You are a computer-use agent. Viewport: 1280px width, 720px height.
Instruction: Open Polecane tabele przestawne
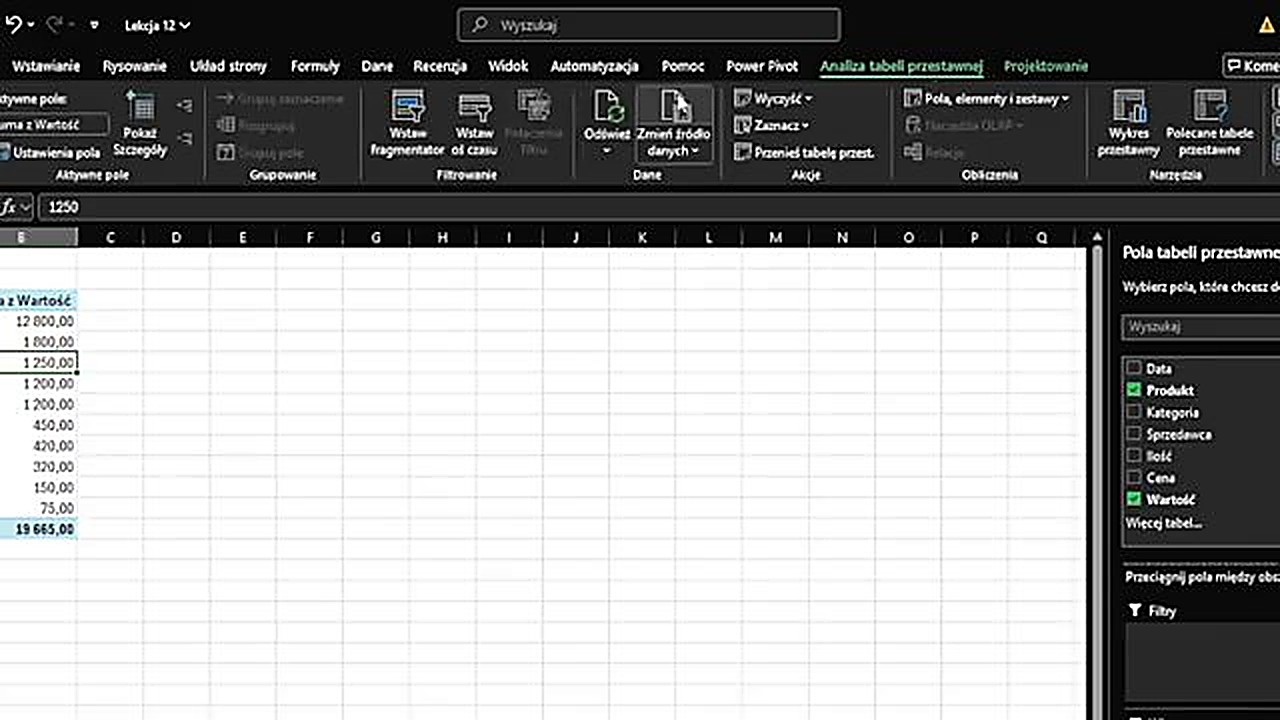(1209, 108)
